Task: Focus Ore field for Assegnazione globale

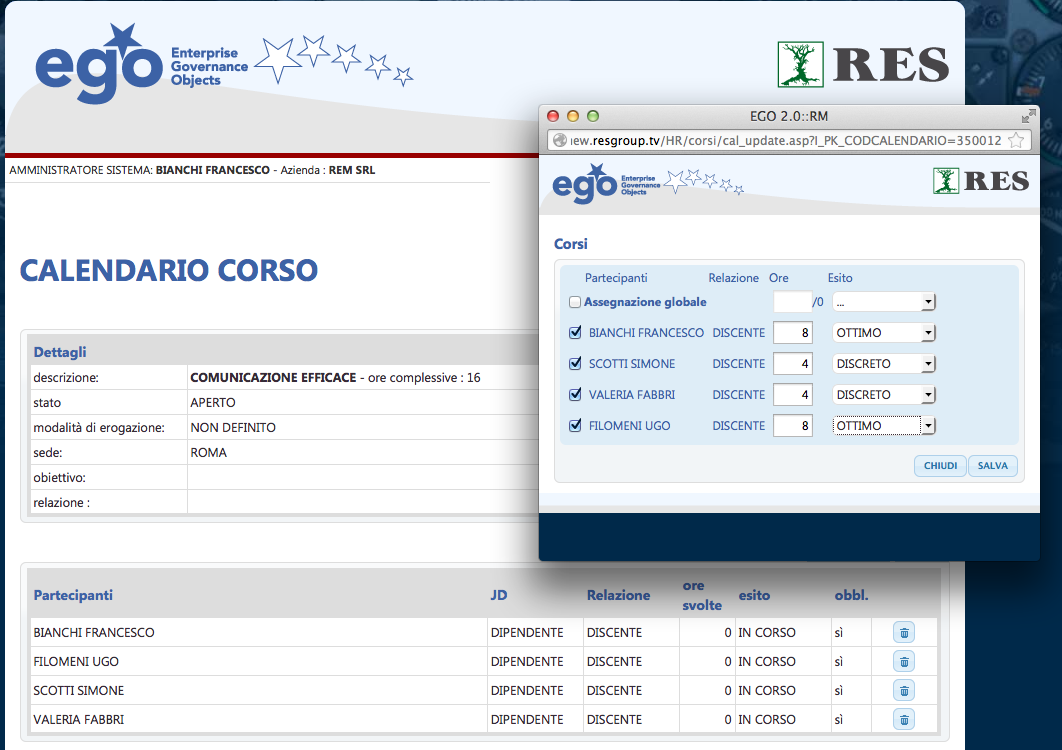Action: 792,302
